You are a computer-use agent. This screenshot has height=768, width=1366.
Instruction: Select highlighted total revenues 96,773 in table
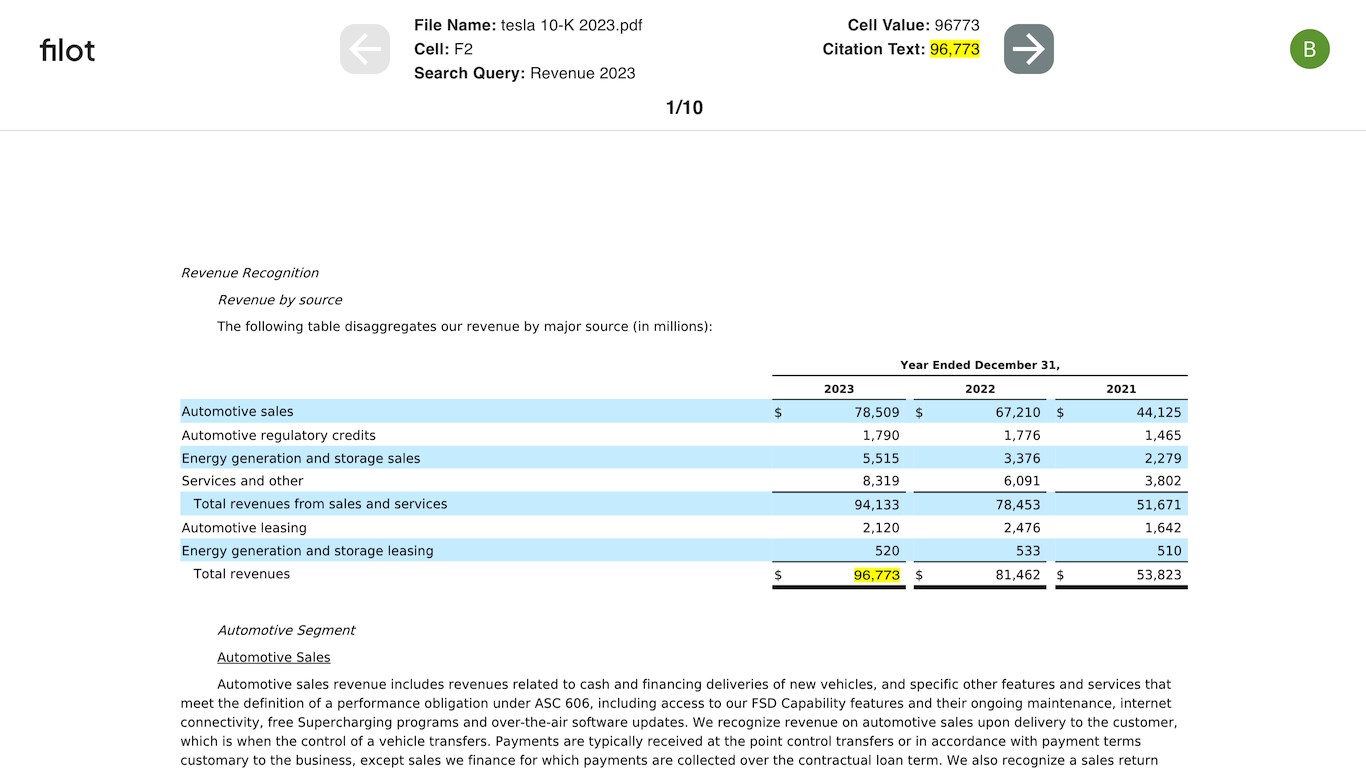[x=876, y=575]
